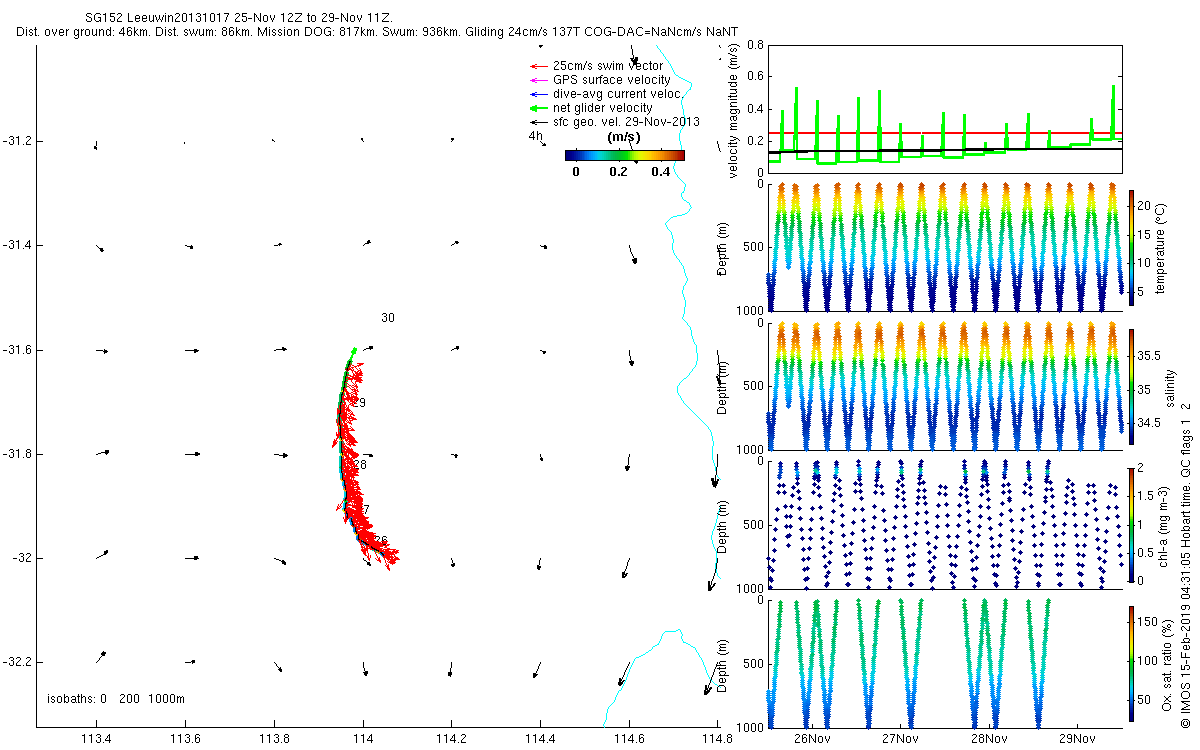Click the '0.2' tick under velocity colorbar

[617, 172]
